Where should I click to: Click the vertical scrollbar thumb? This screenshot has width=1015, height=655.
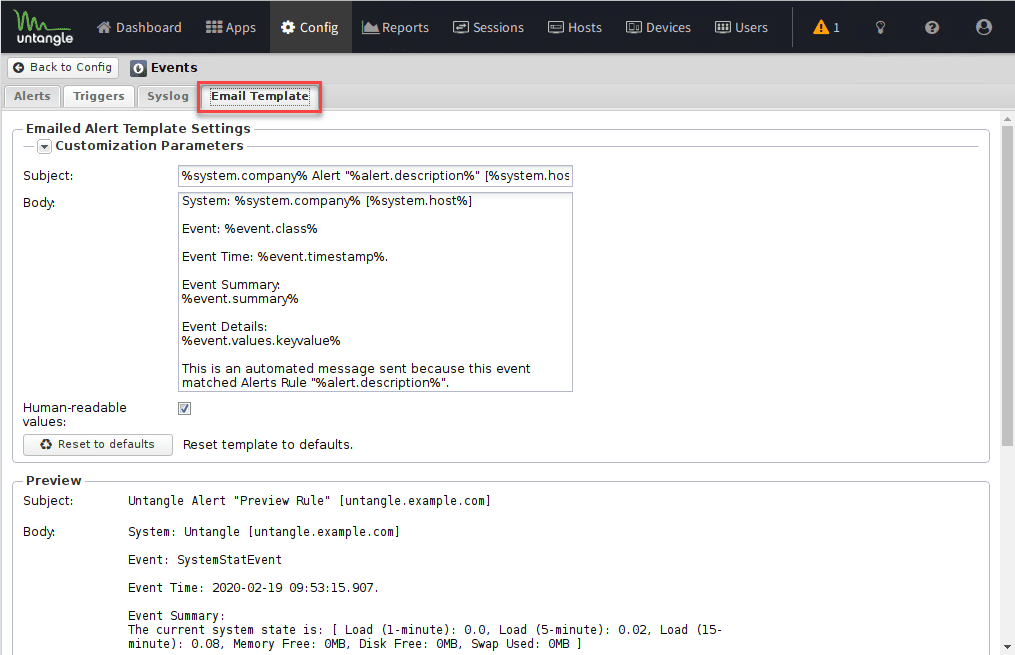[1007, 285]
